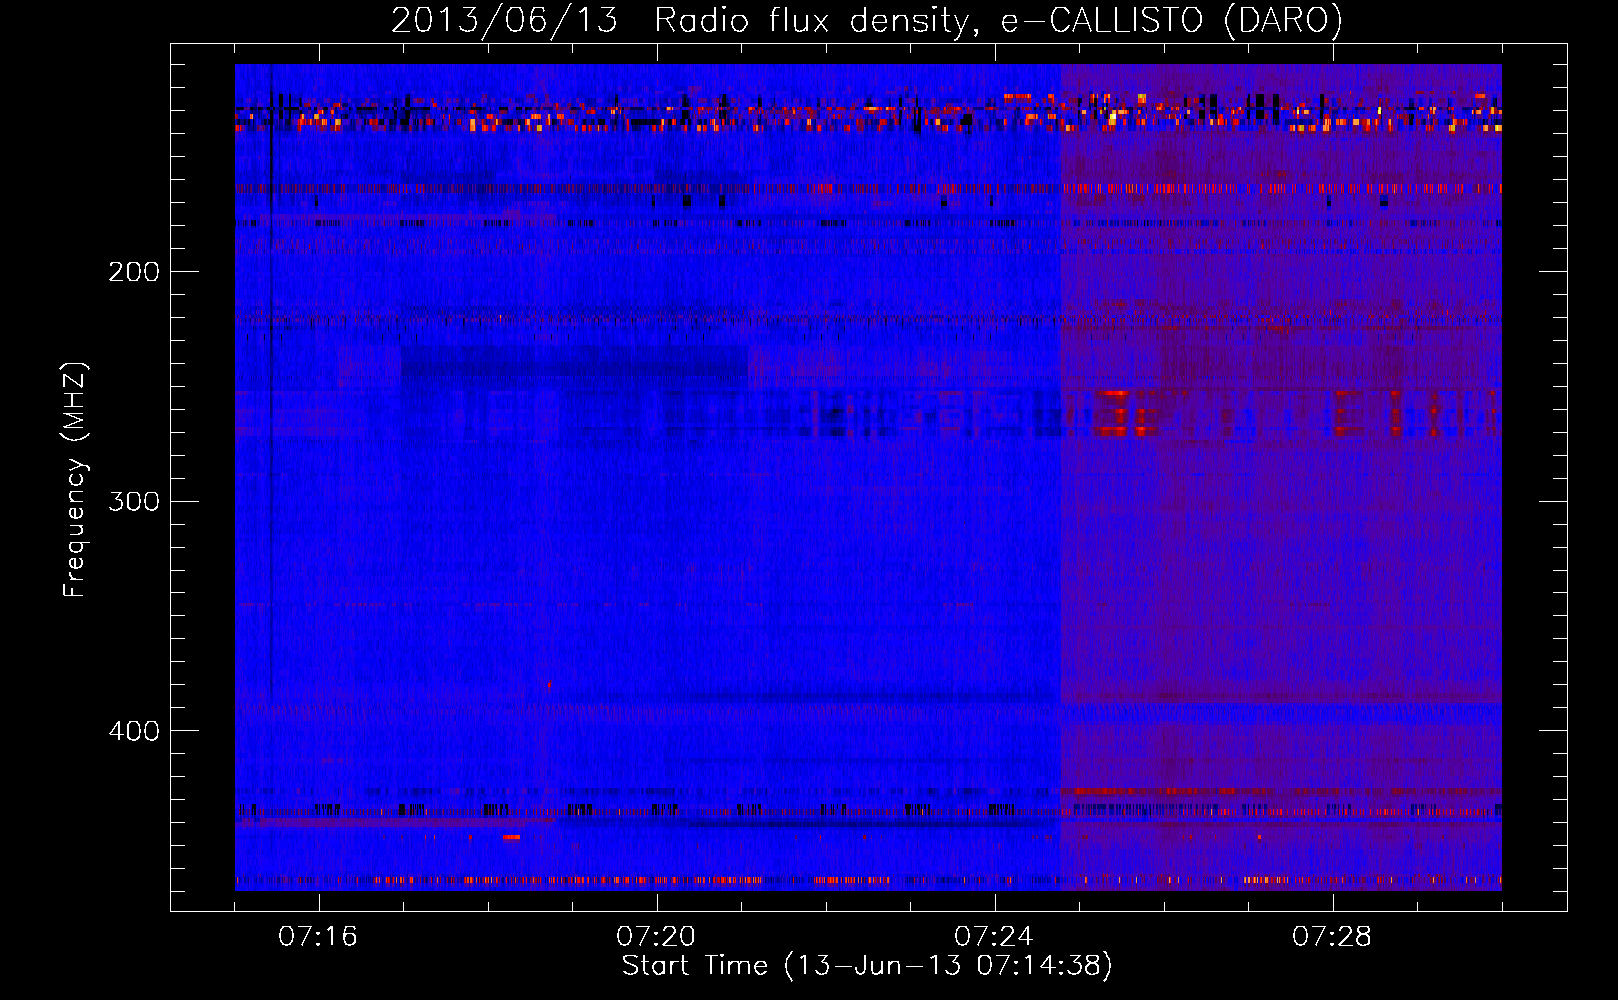Click the 07:20 time tick label

656,936
